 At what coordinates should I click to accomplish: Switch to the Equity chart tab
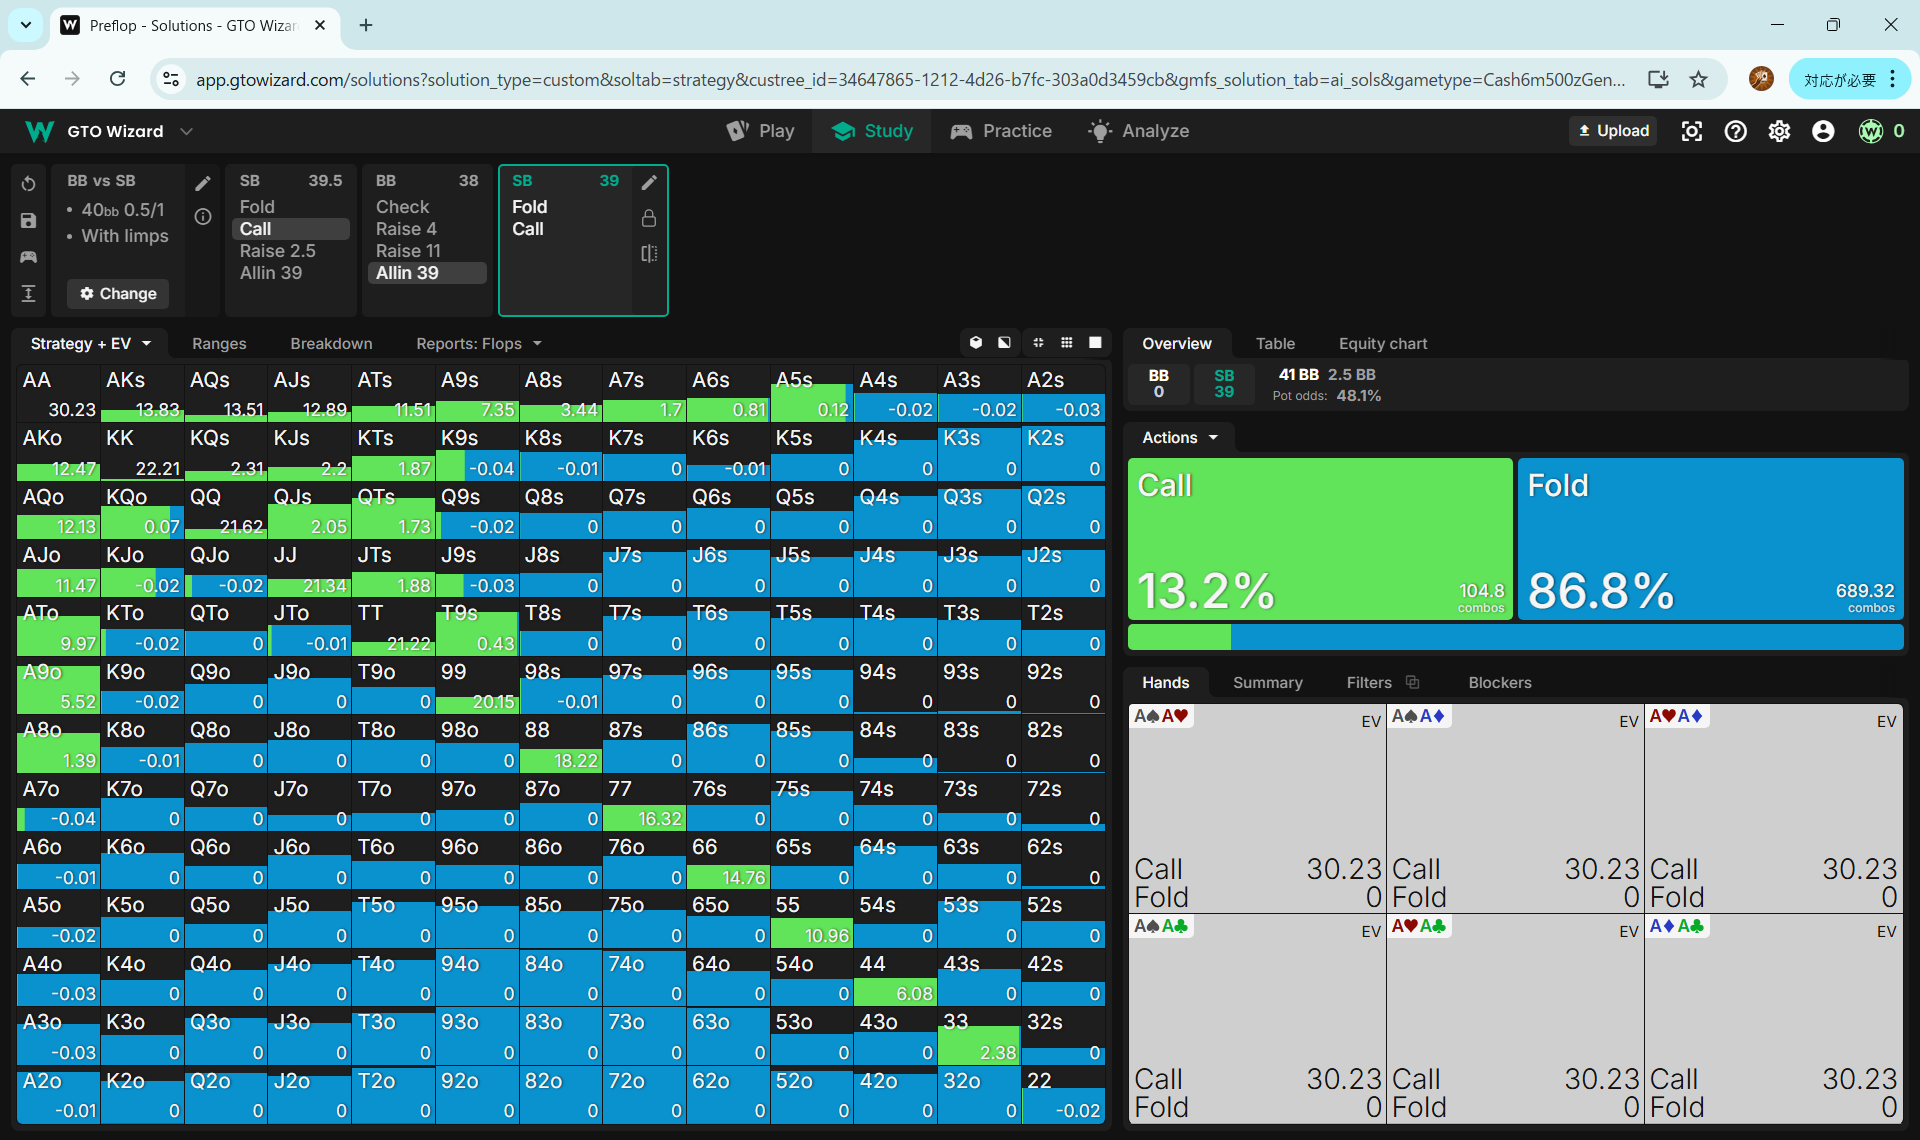(1382, 344)
